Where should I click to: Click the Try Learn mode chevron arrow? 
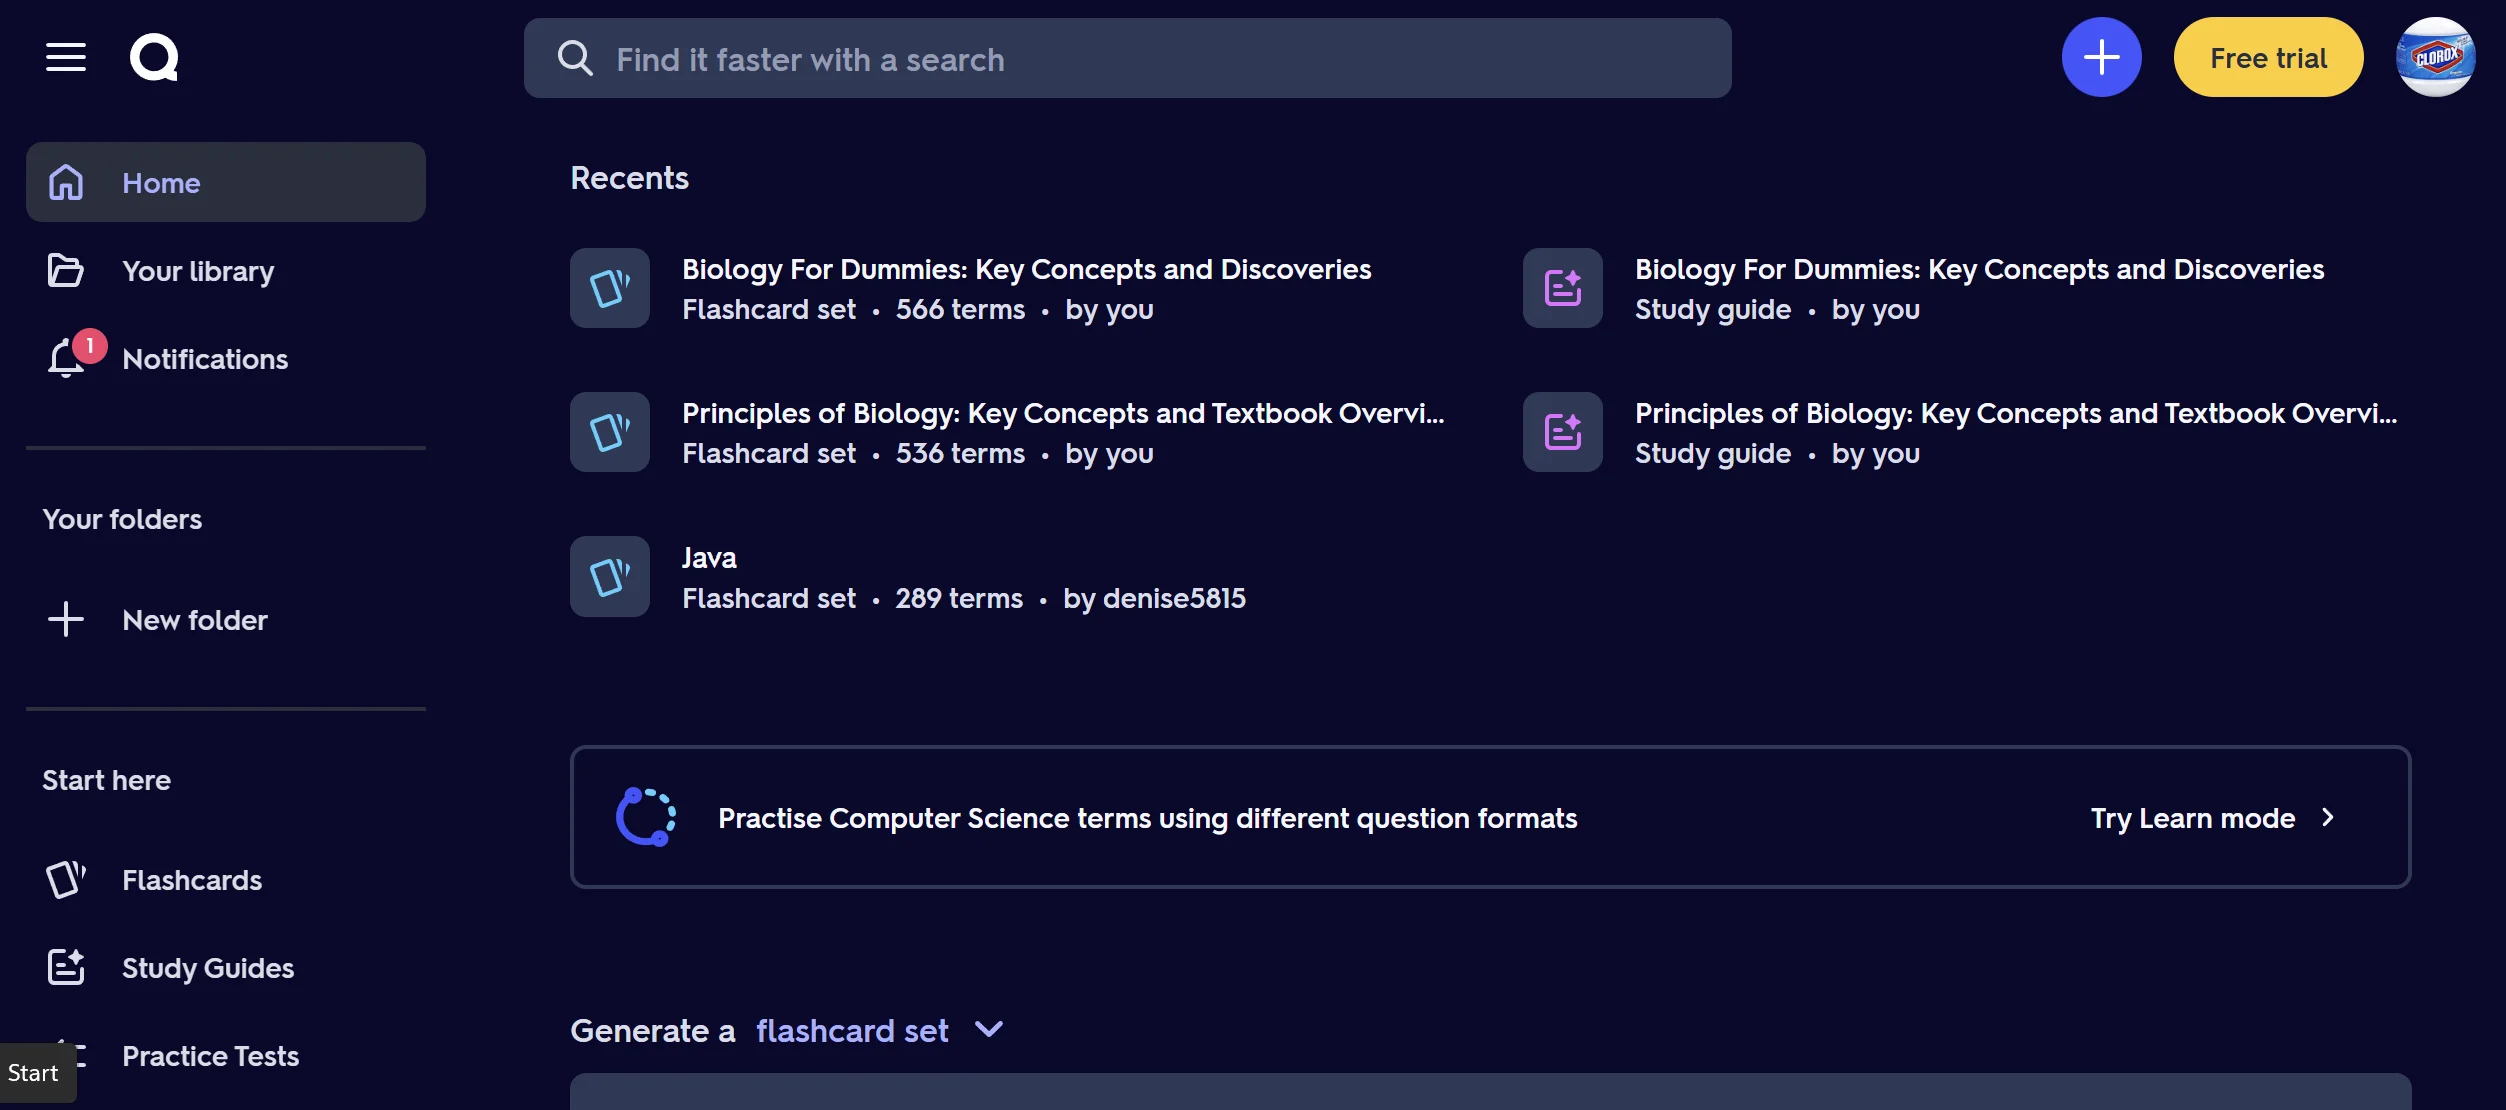point(2328,817)
